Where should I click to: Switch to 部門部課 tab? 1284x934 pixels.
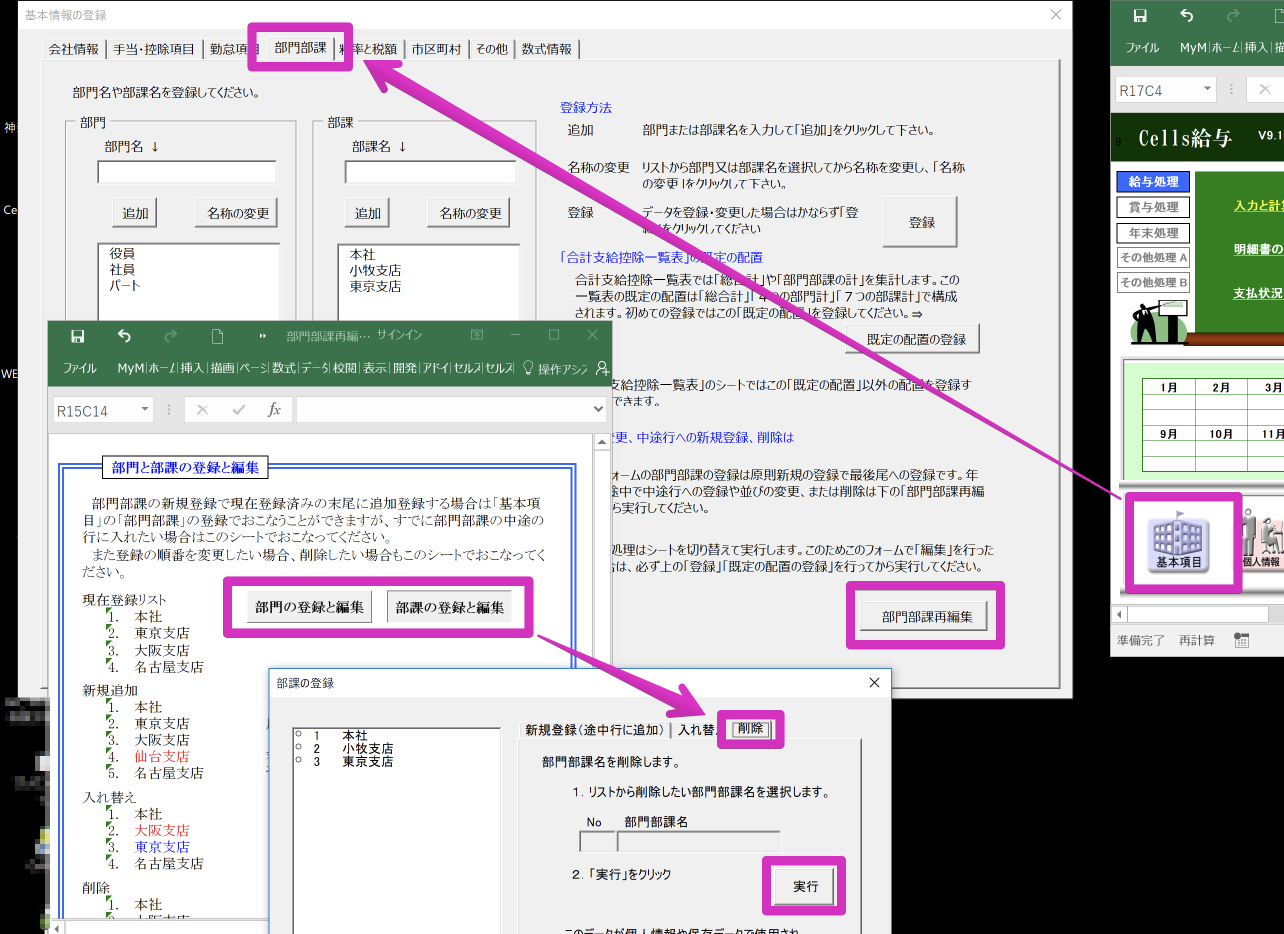tap(300, 47)
